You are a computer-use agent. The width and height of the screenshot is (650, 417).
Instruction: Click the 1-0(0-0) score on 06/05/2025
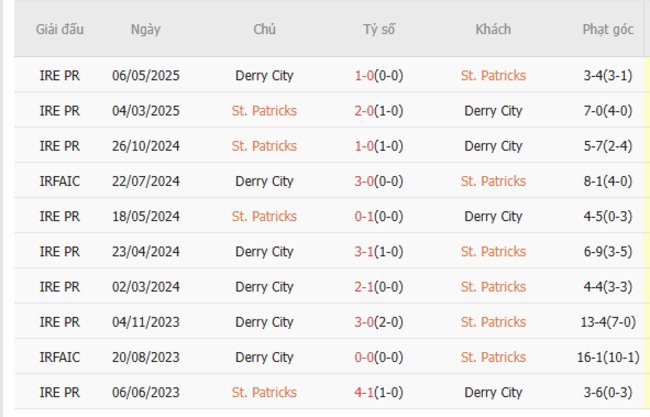click(x=379, y=75)
